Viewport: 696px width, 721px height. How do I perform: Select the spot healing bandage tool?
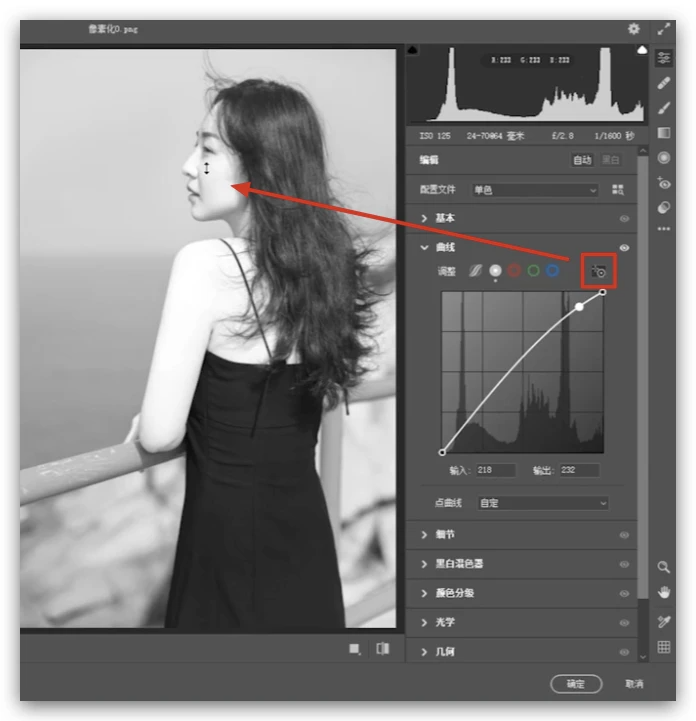point(664,83)
